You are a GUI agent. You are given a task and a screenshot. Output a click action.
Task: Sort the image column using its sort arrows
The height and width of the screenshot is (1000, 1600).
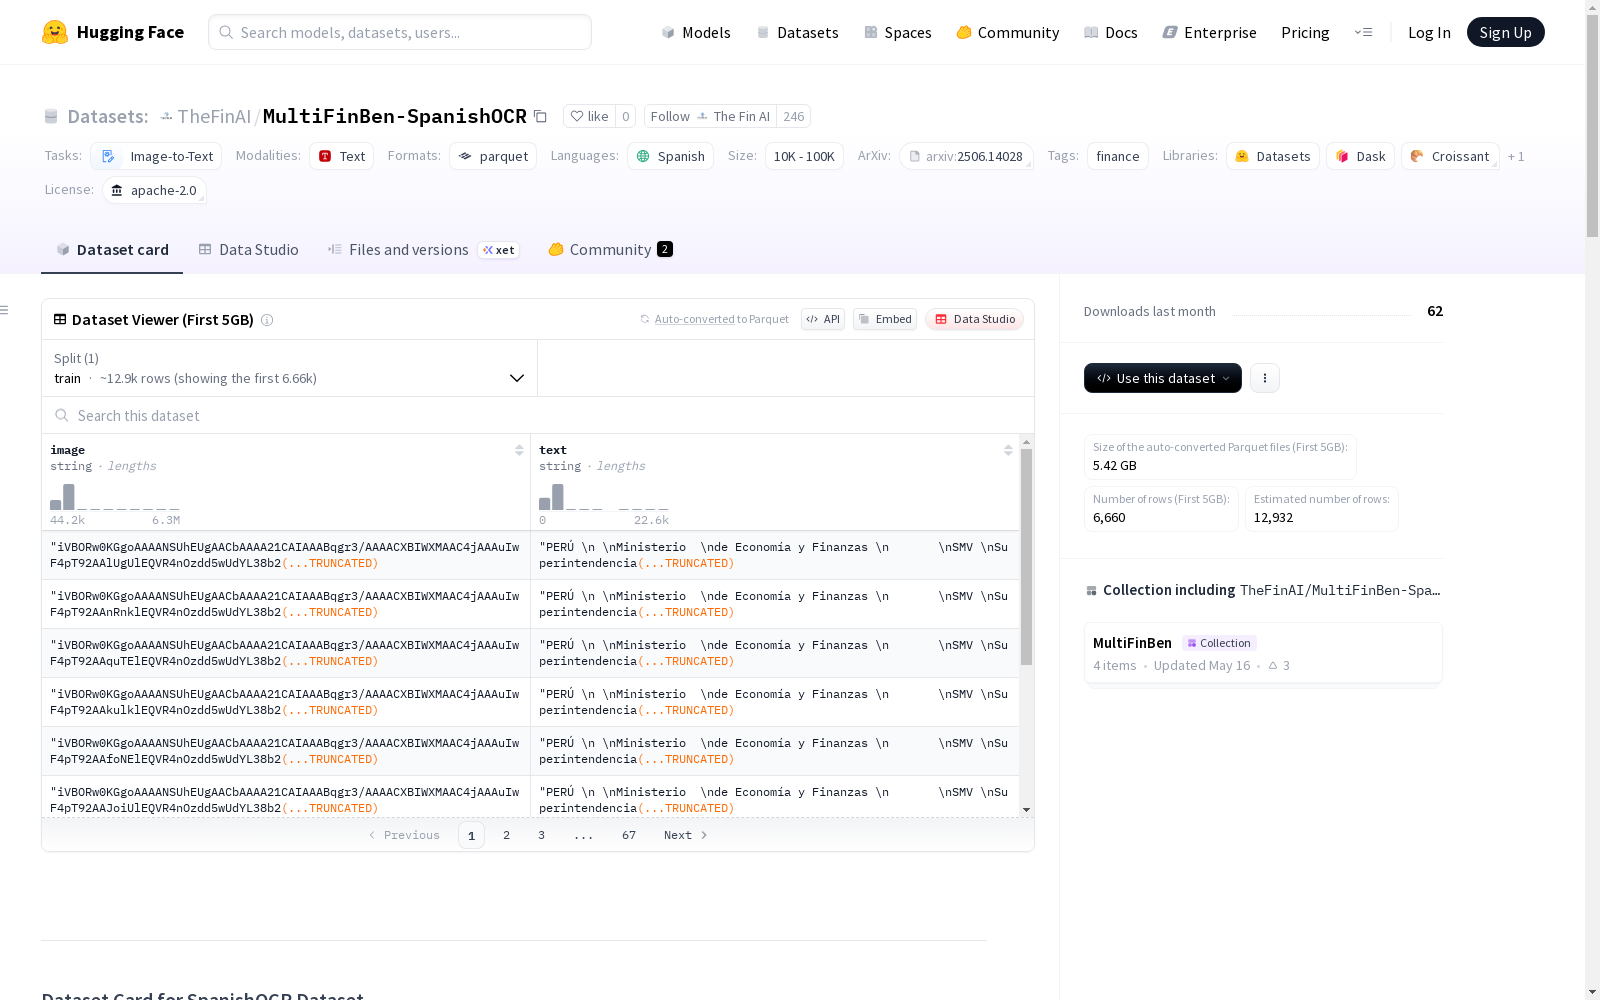click(519, 450)
